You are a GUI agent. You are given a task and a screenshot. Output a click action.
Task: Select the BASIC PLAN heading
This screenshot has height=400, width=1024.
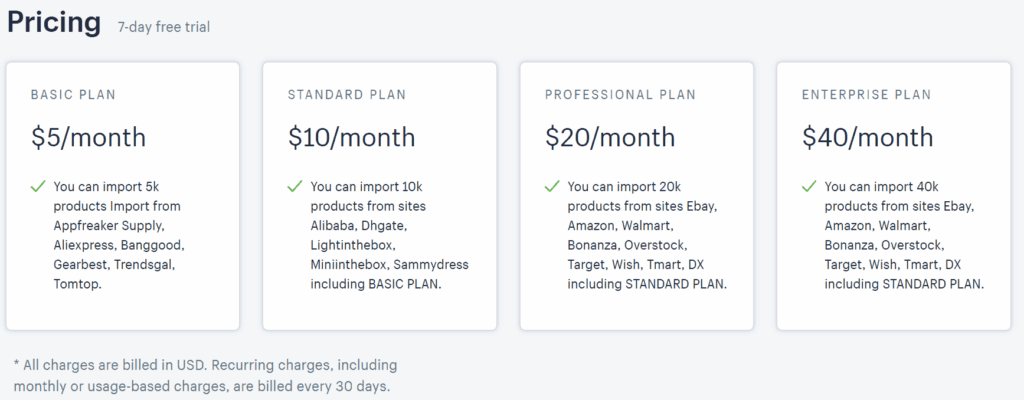(73, 95)
